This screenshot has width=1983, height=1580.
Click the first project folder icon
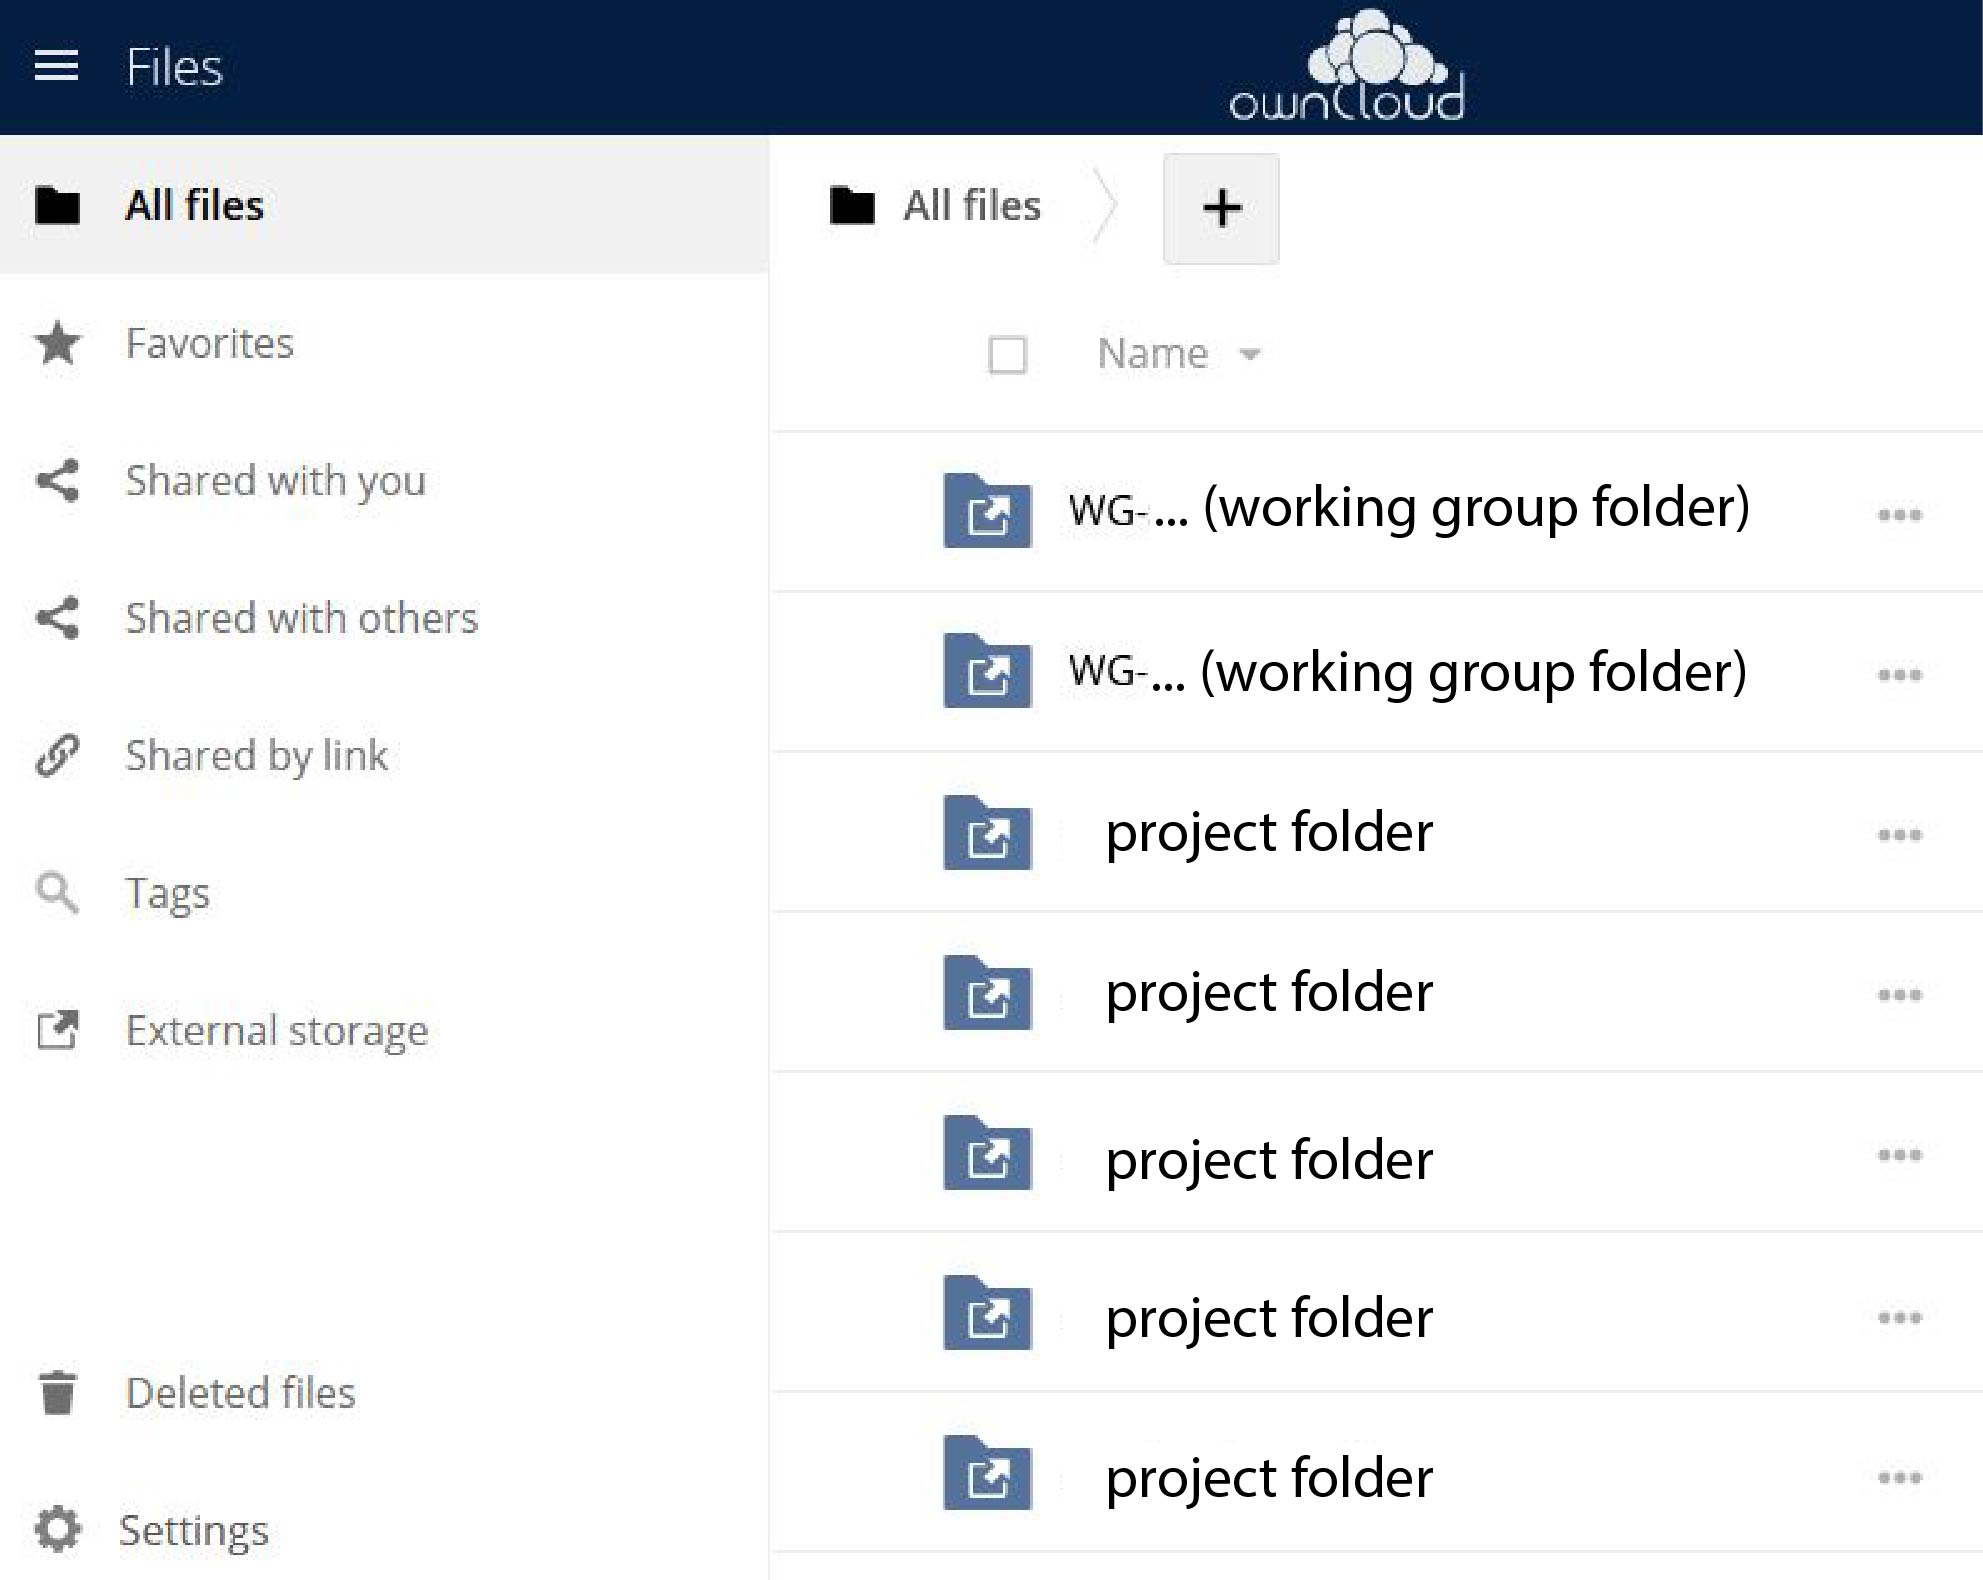coord(987,833)
